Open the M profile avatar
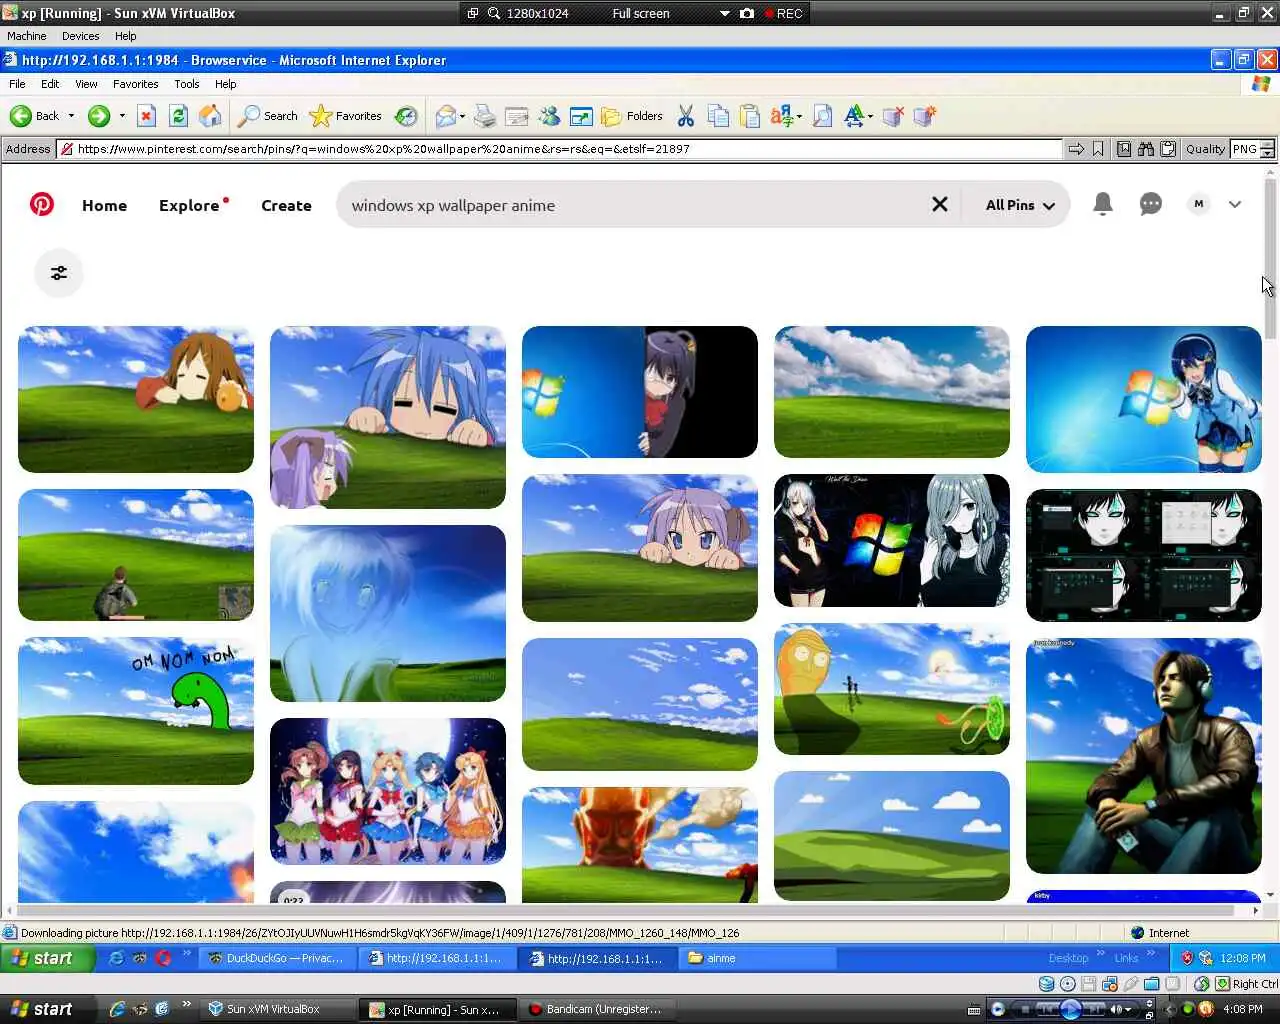This screenshot has height=1024, width=1280. 1198,204
